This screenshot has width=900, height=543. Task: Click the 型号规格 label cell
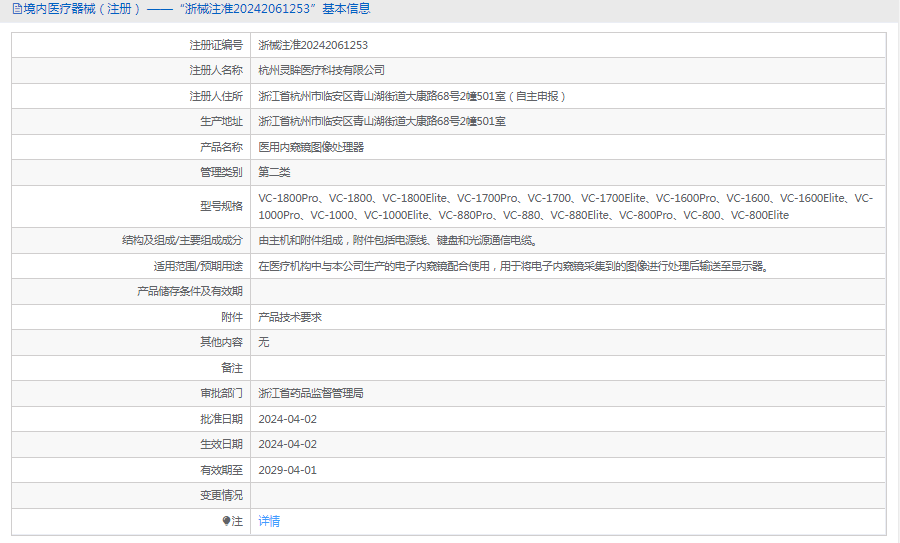click(x=131, y=207)
